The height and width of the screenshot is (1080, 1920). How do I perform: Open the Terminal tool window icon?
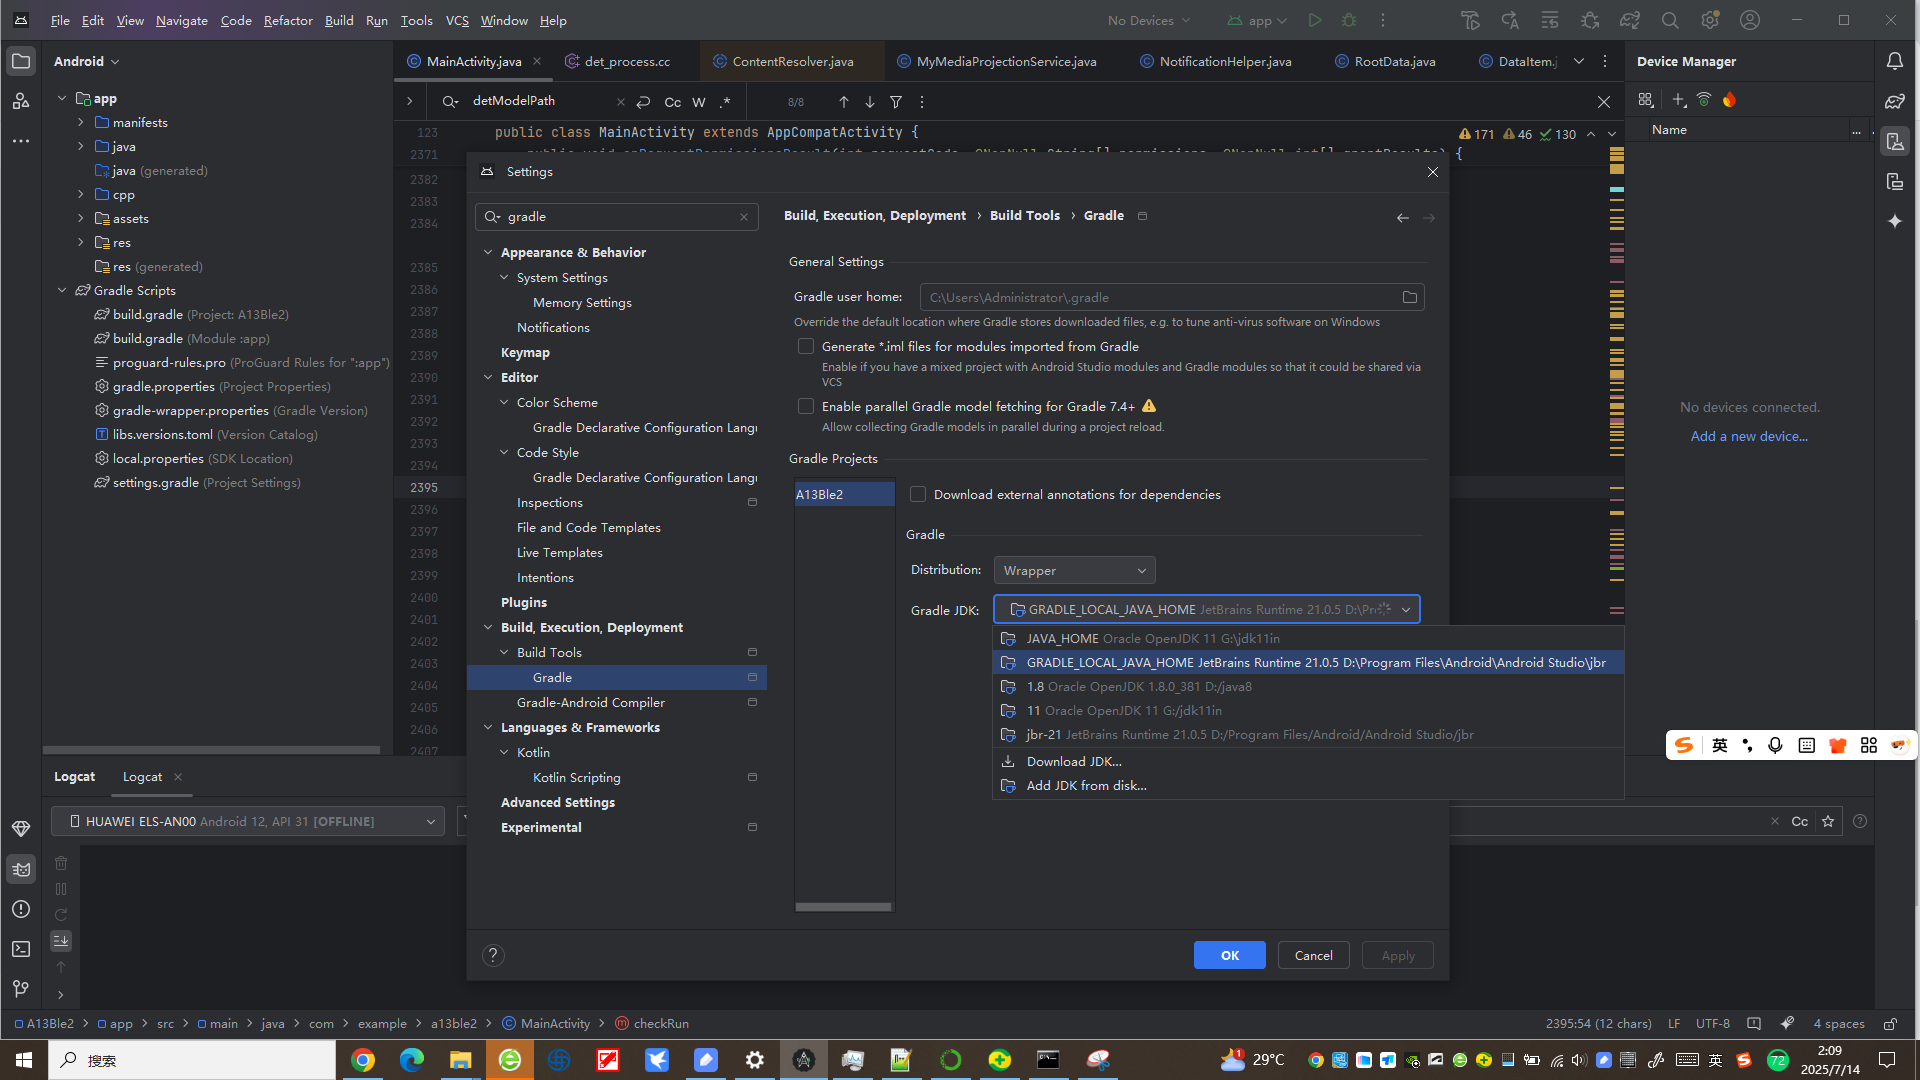pyautogui.click(x=21, y=949)
